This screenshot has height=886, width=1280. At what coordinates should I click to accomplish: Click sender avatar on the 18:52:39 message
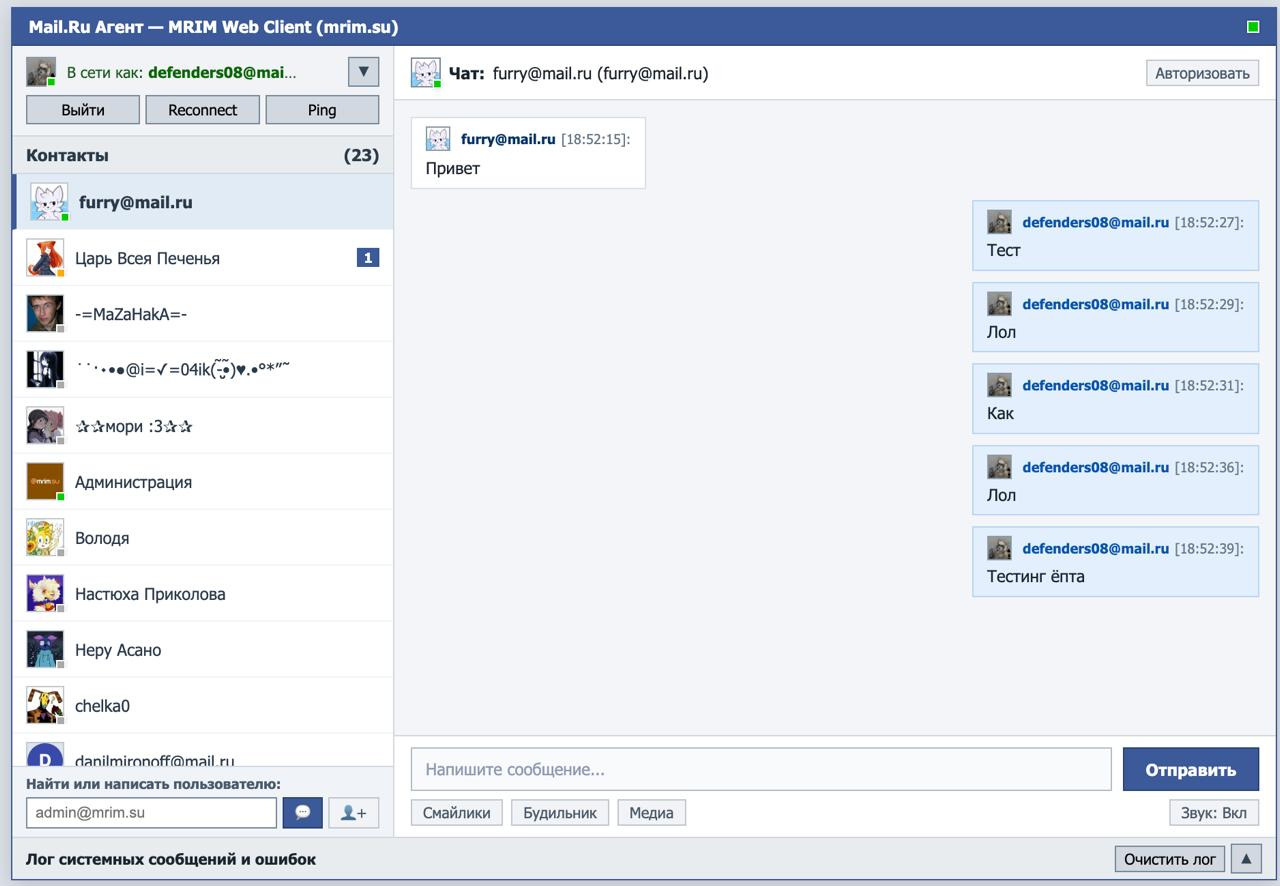pos(999,548)
